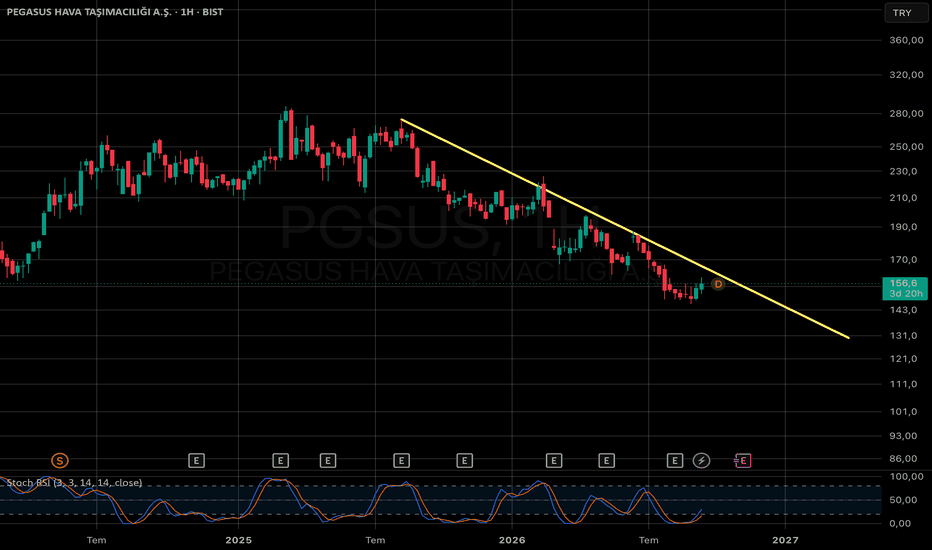Click the 190,0 price axis label
Image resolution: width=932 pixels, height=550 pixels.
tap(903, 227)
